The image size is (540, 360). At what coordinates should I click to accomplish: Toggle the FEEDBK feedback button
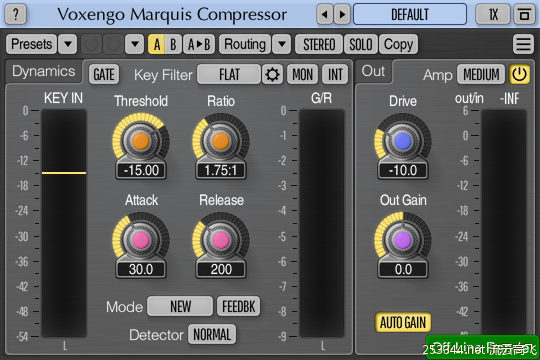[238, 306]
